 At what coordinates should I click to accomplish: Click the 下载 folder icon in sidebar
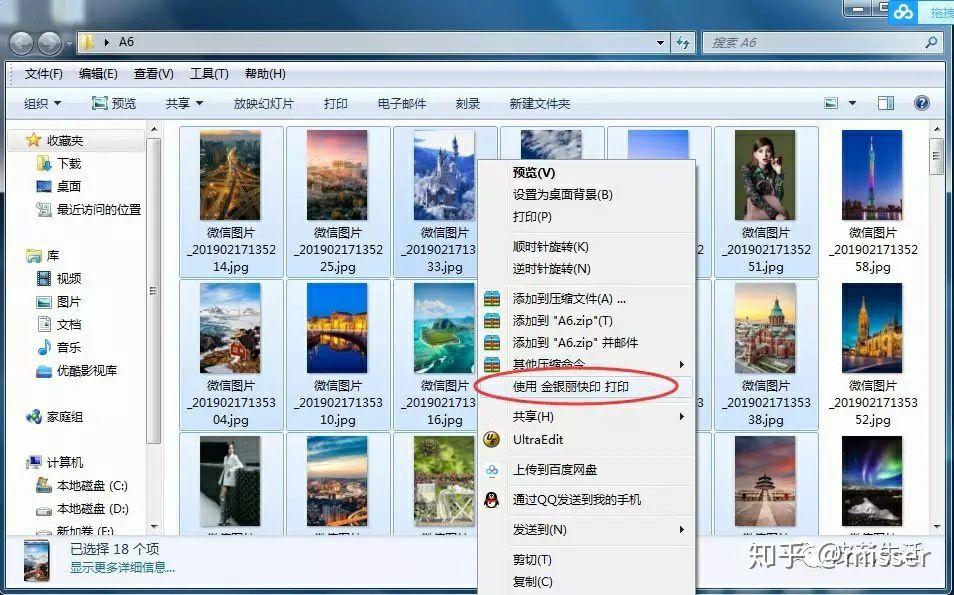[x=44, y=163]
